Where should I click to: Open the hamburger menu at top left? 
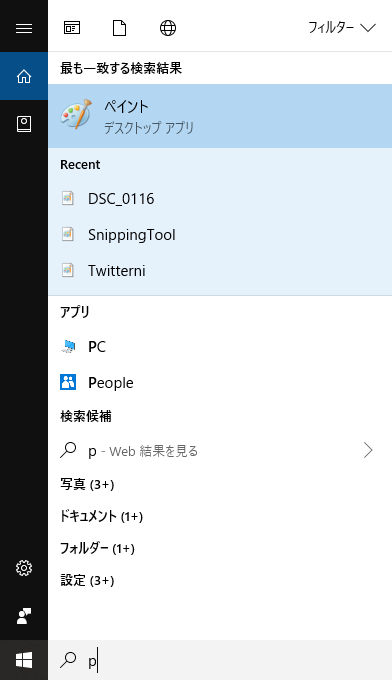click(24, 28)
